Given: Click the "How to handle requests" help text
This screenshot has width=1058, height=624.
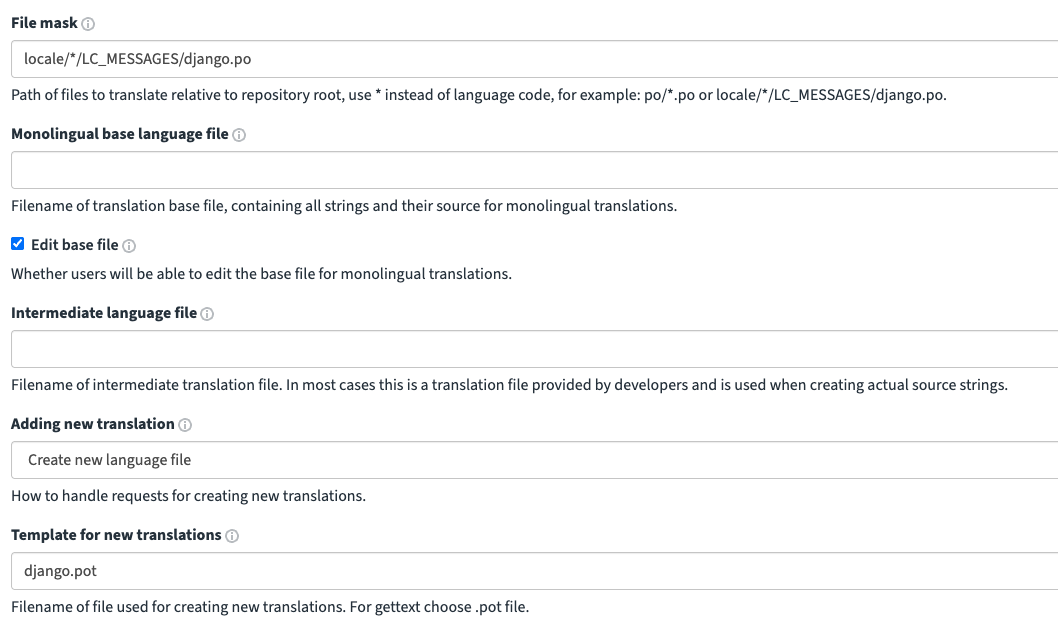Looking at the screenshot, I should [x=188, y=496].
